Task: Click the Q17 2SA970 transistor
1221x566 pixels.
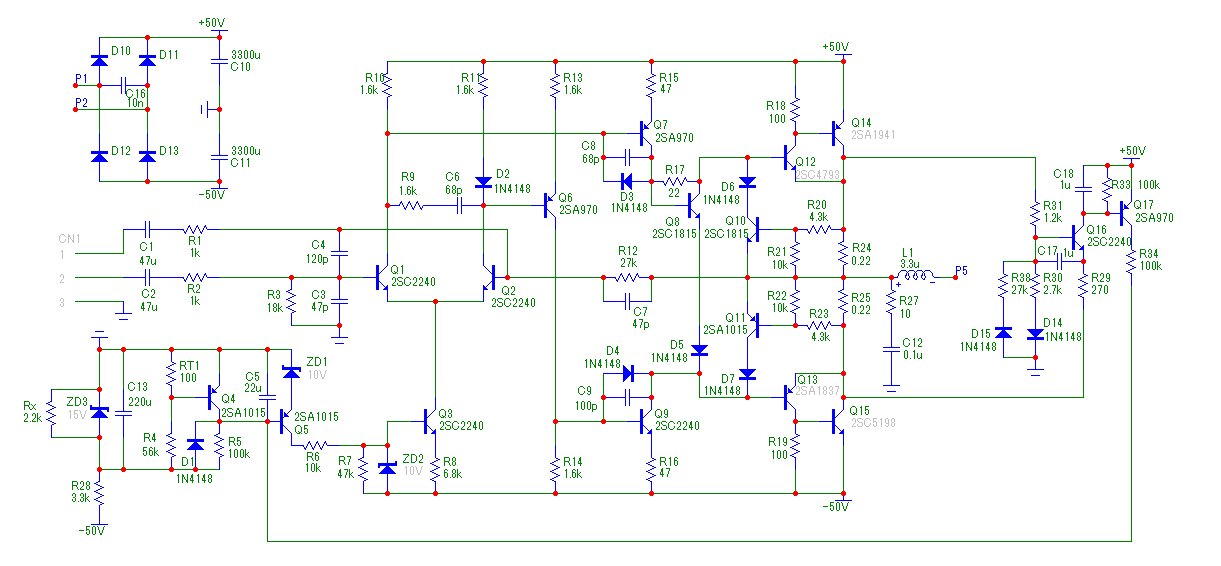Action: (1126, 211)
